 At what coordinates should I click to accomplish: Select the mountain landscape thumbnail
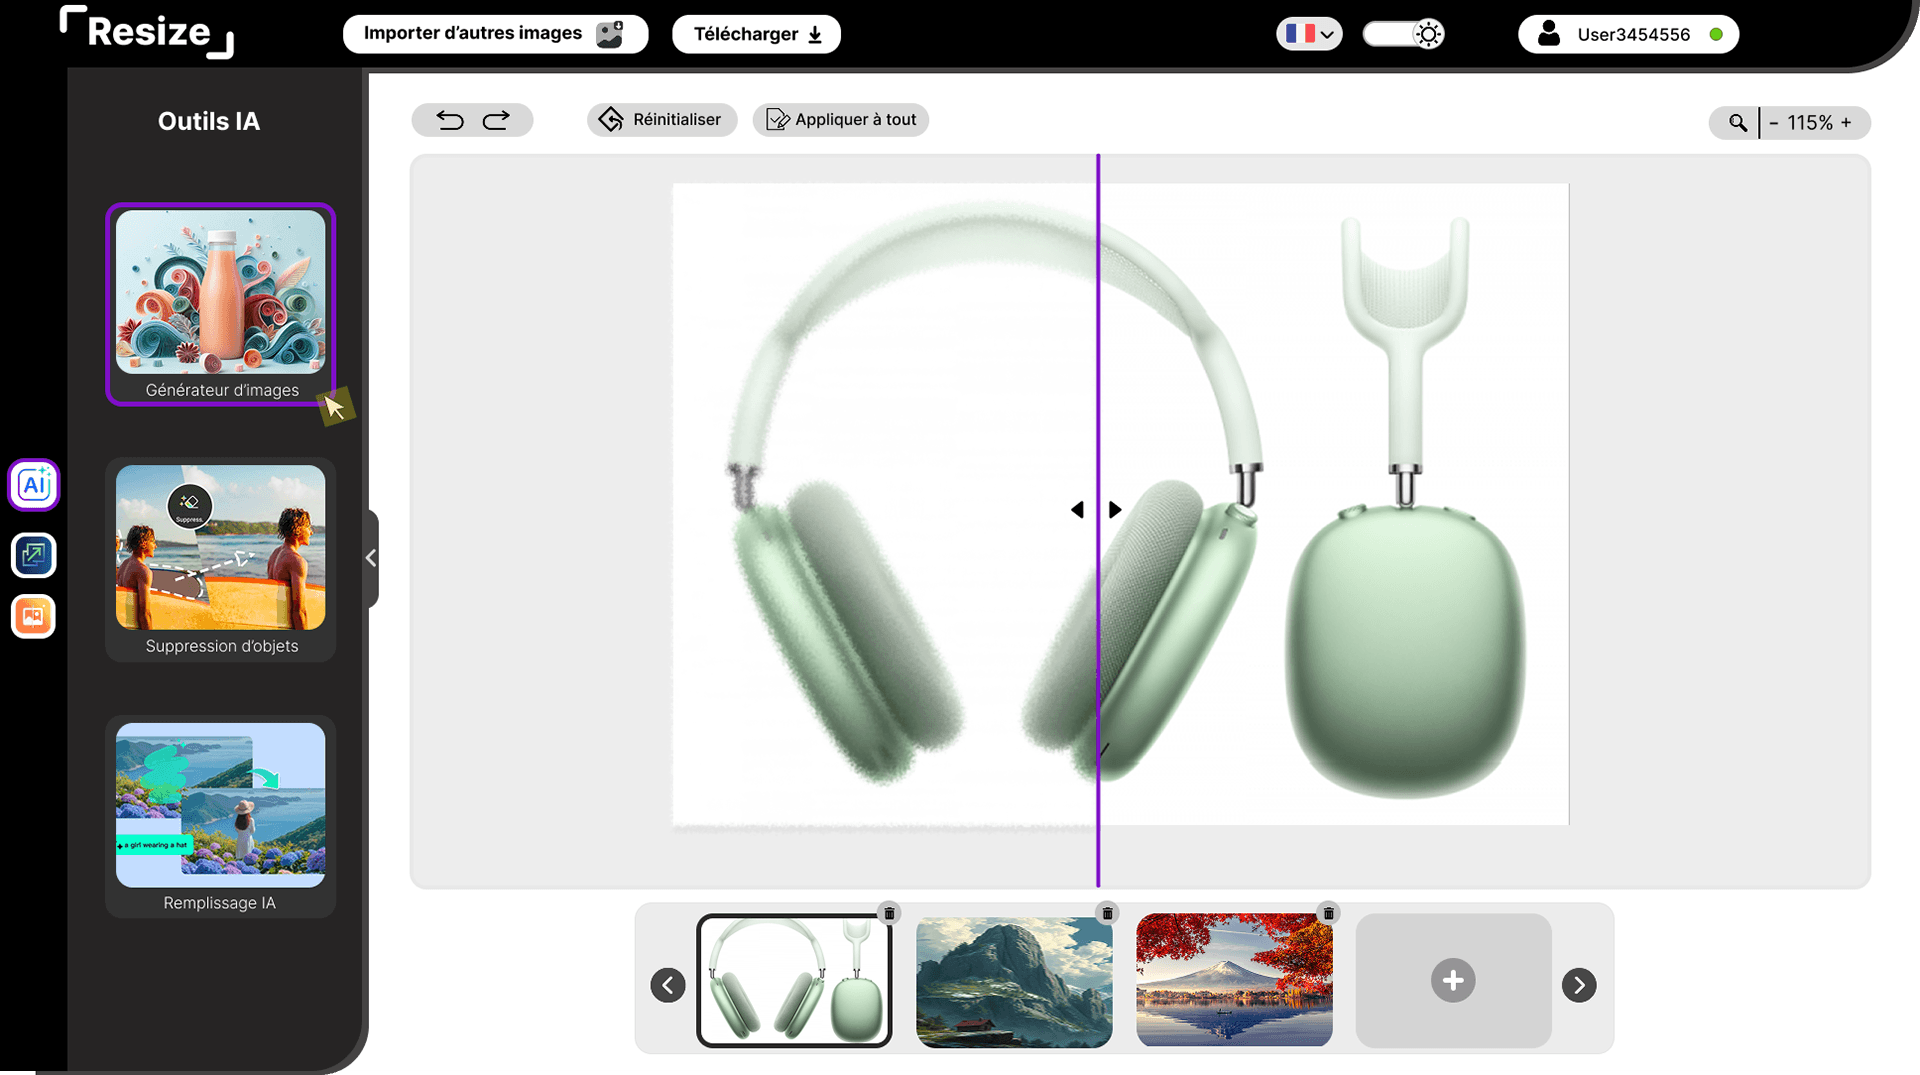pos(1014,981)
